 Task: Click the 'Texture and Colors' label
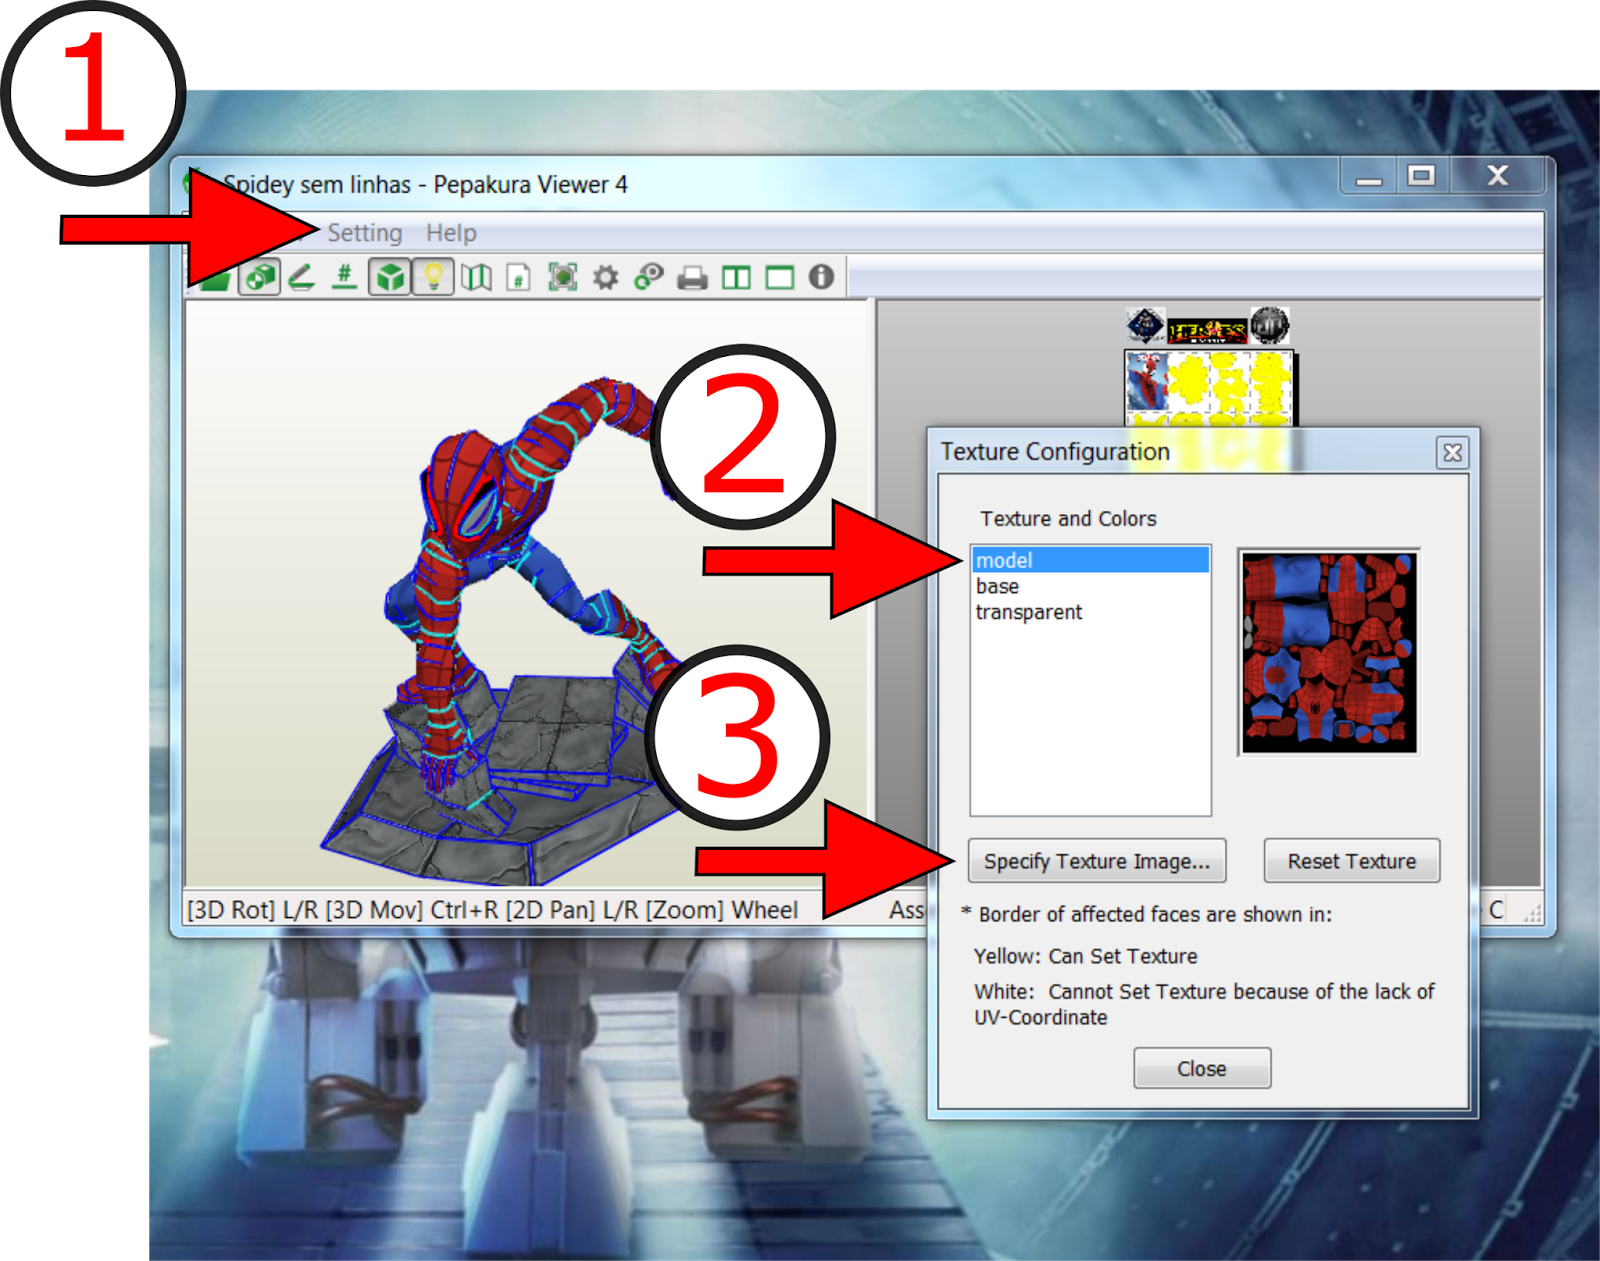click(x=1068, y=519)
